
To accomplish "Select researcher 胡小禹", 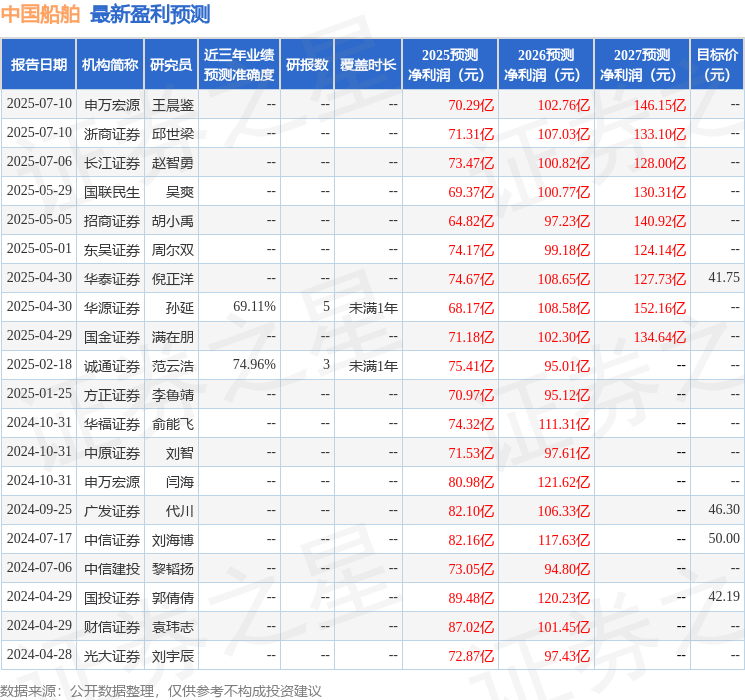I will point(173,221).
